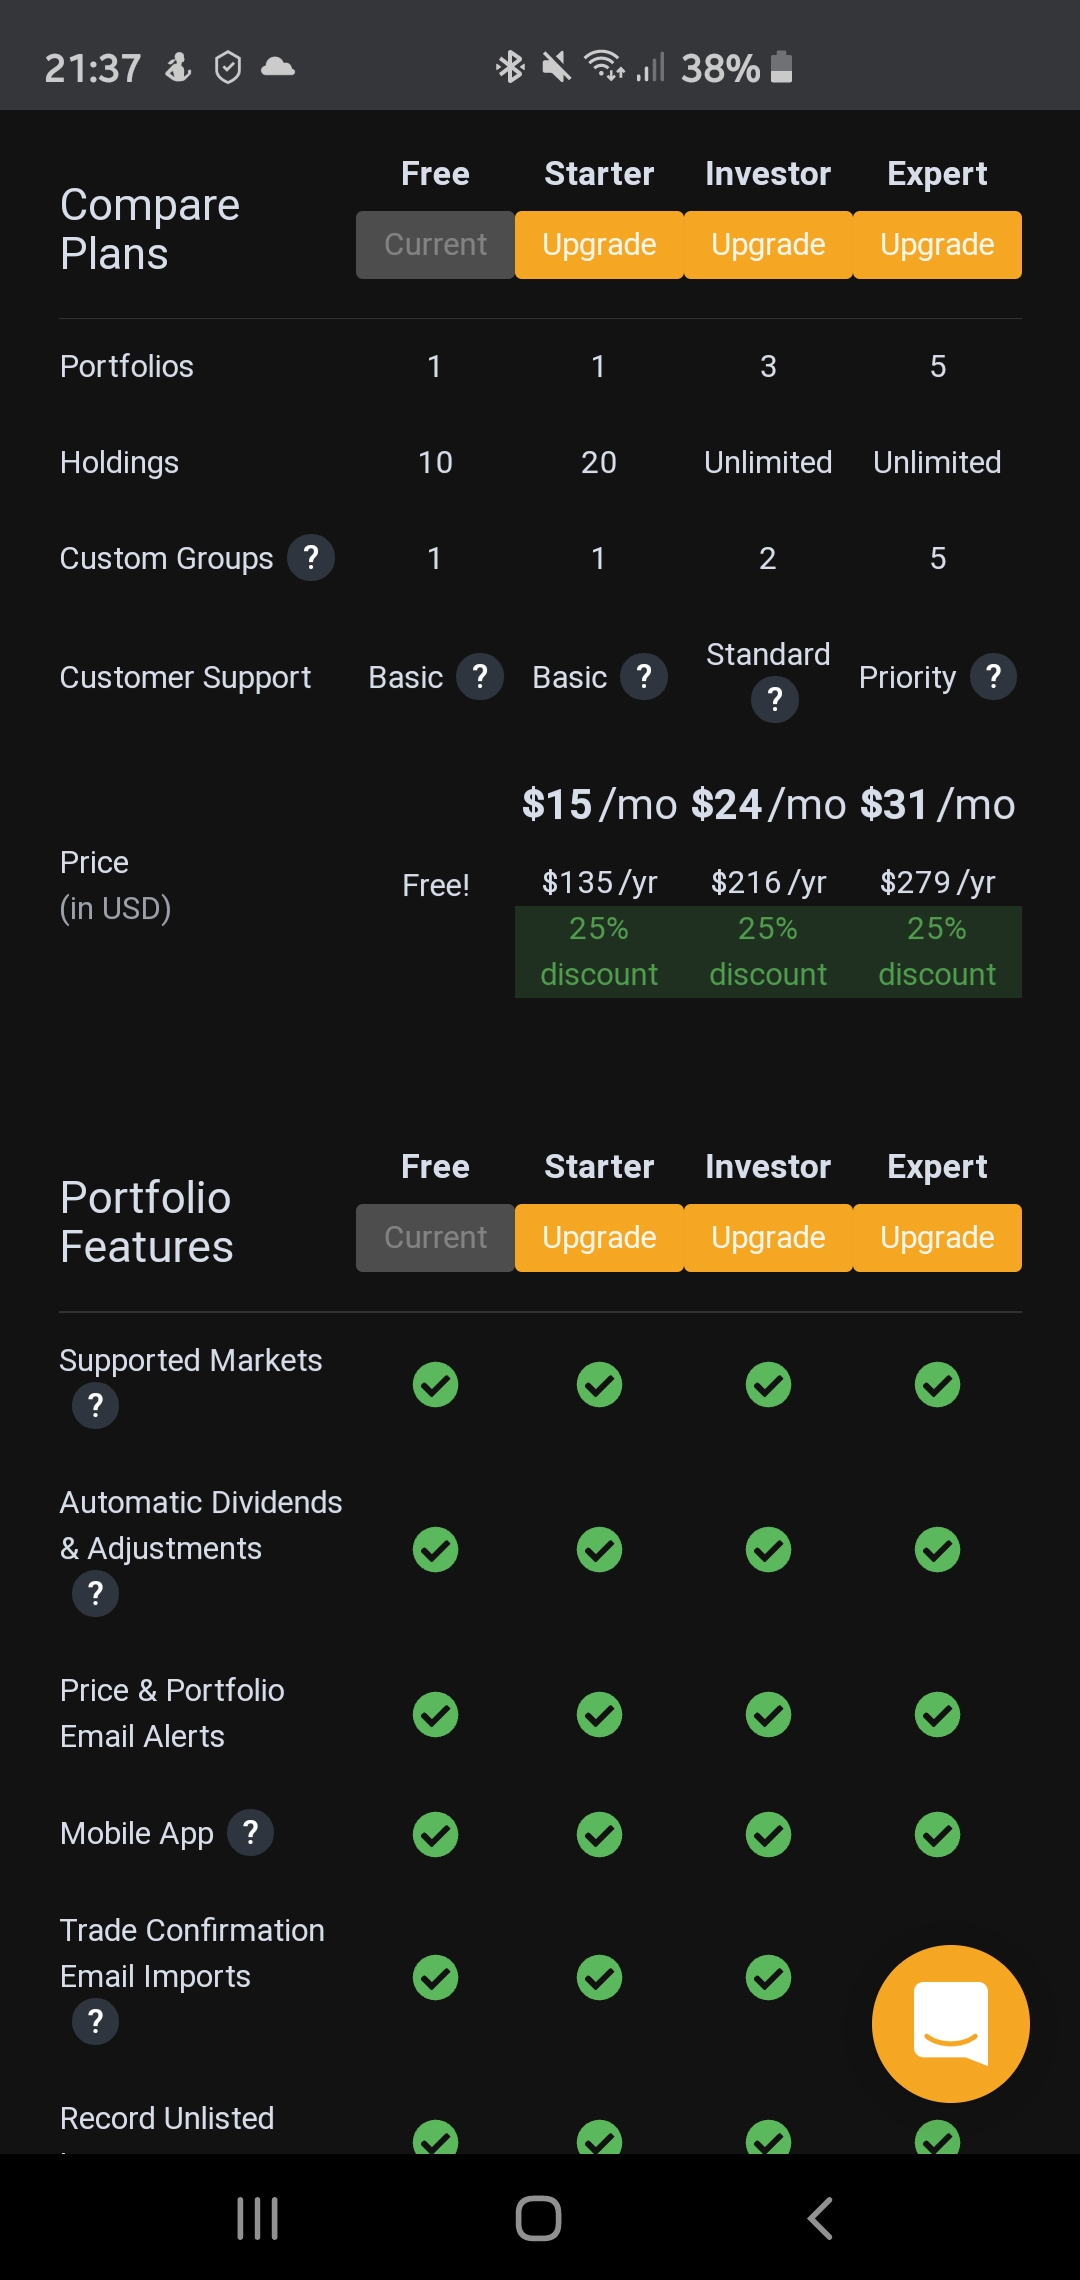Upgrade to Starter in Portfolio Features
Screen dimensions: 1080x2280
pyautogui.click(x=599, y=1238)
